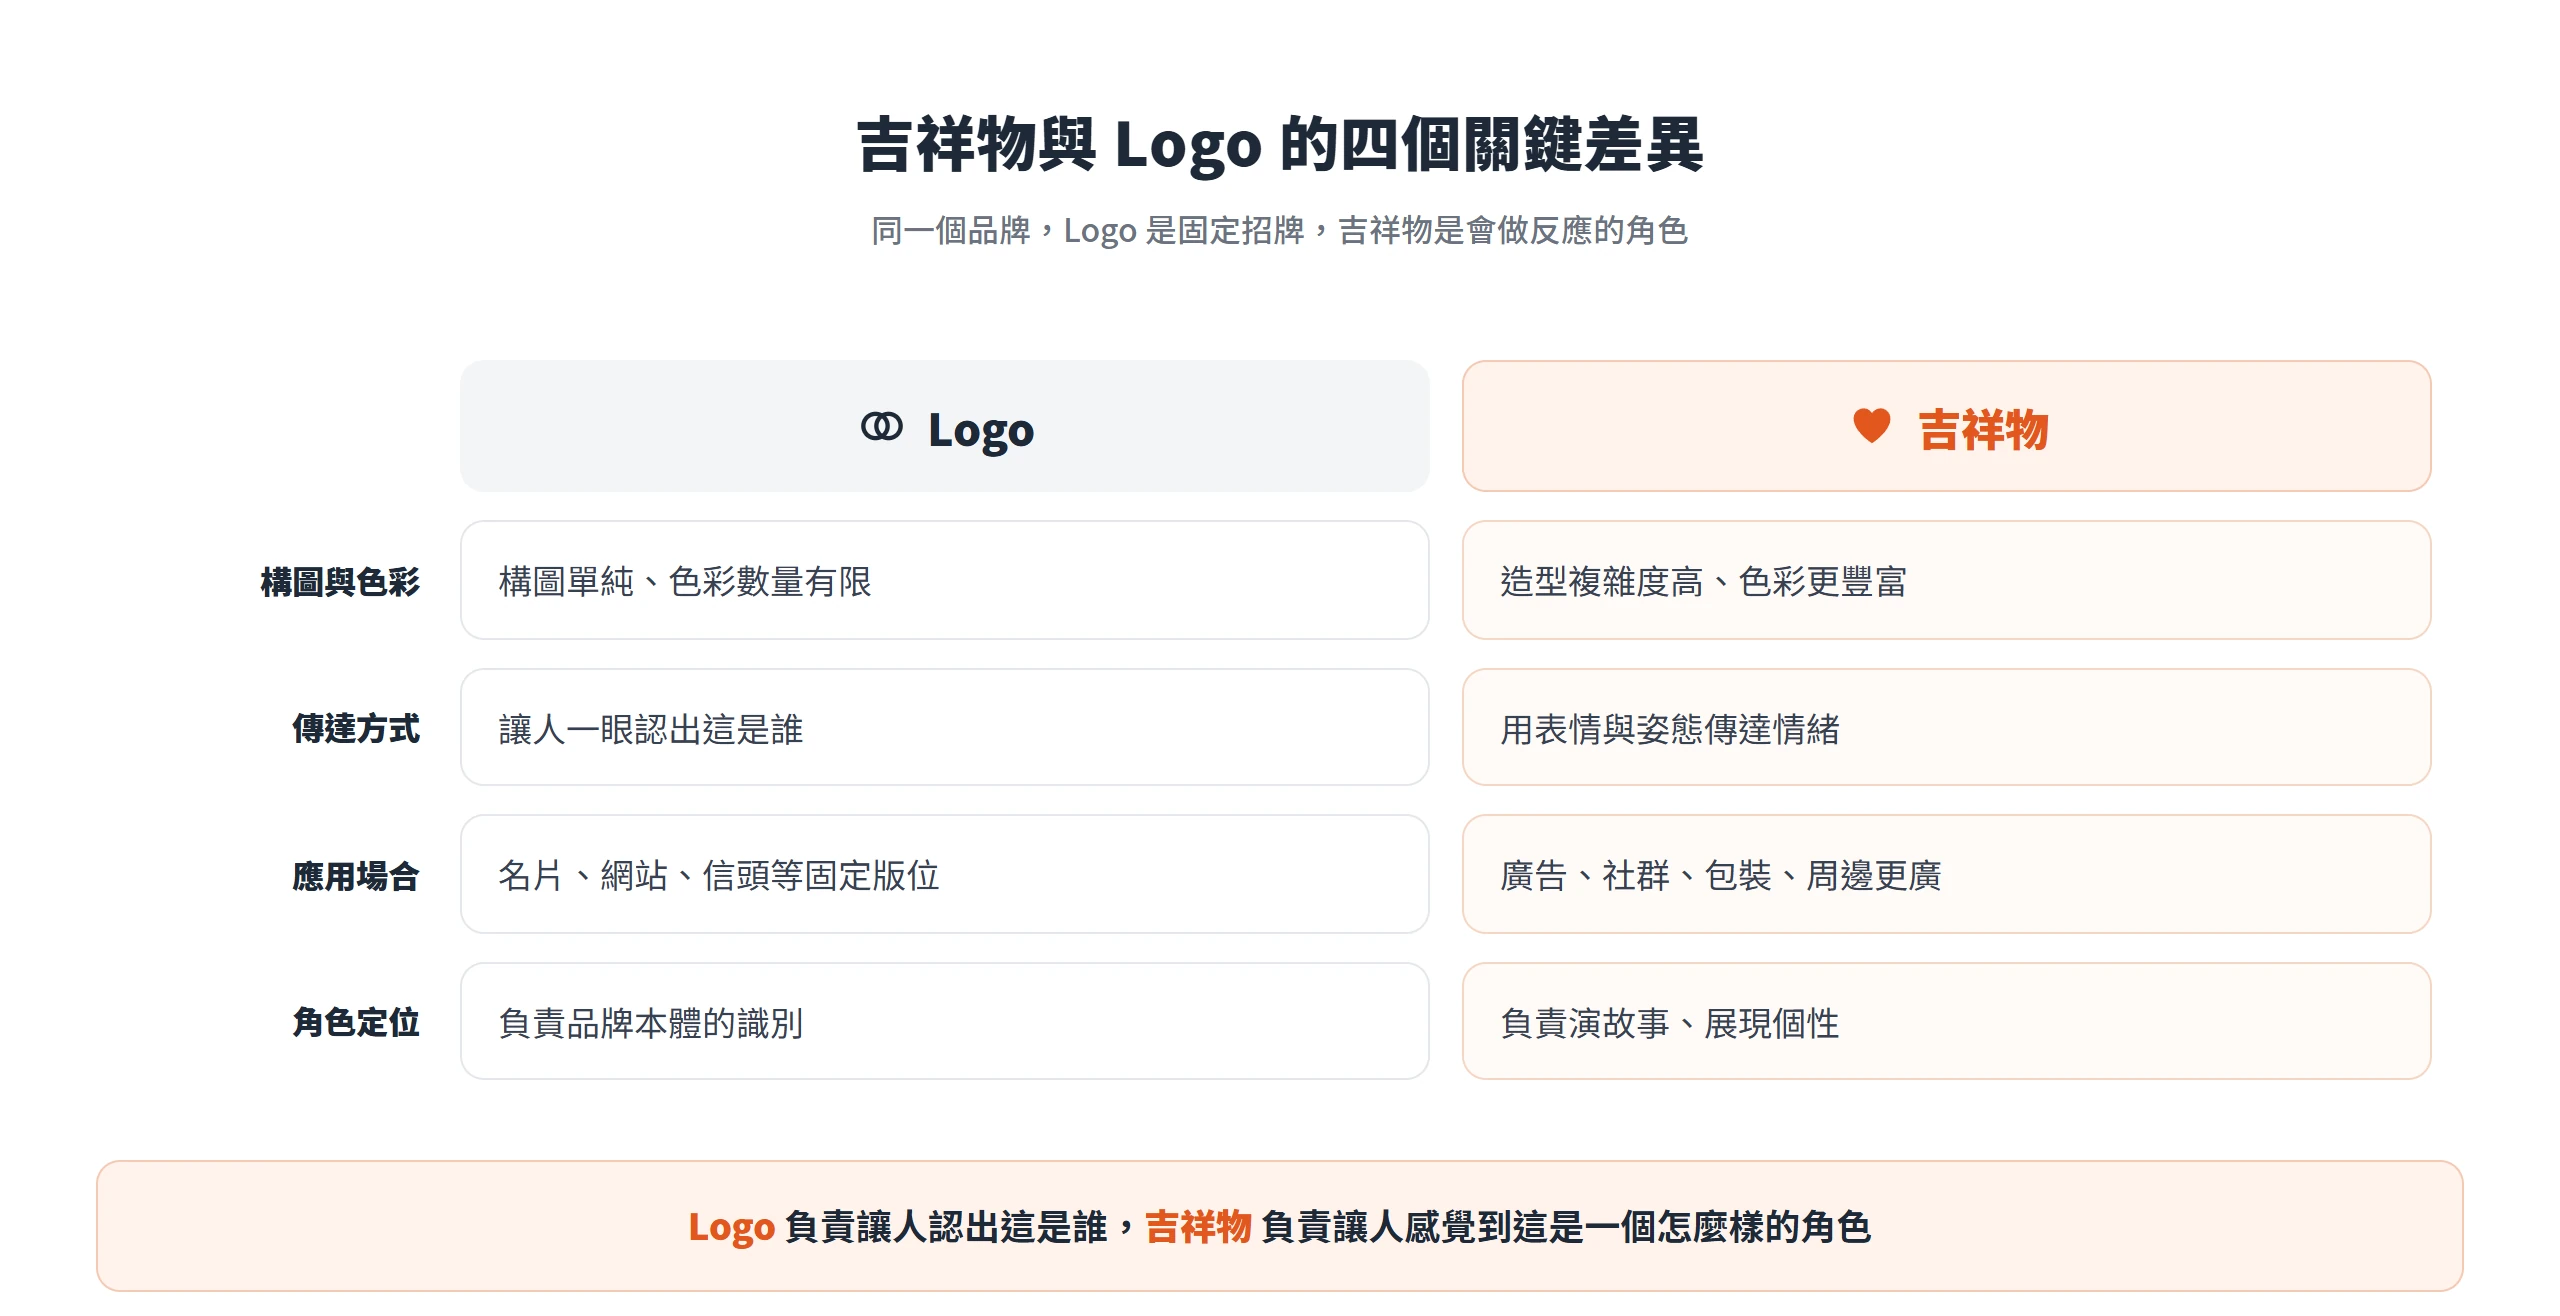This screenshot has height=1316, width=2560.
Task: Click the row label 傳達方式
Action: [x=356, y=728]
